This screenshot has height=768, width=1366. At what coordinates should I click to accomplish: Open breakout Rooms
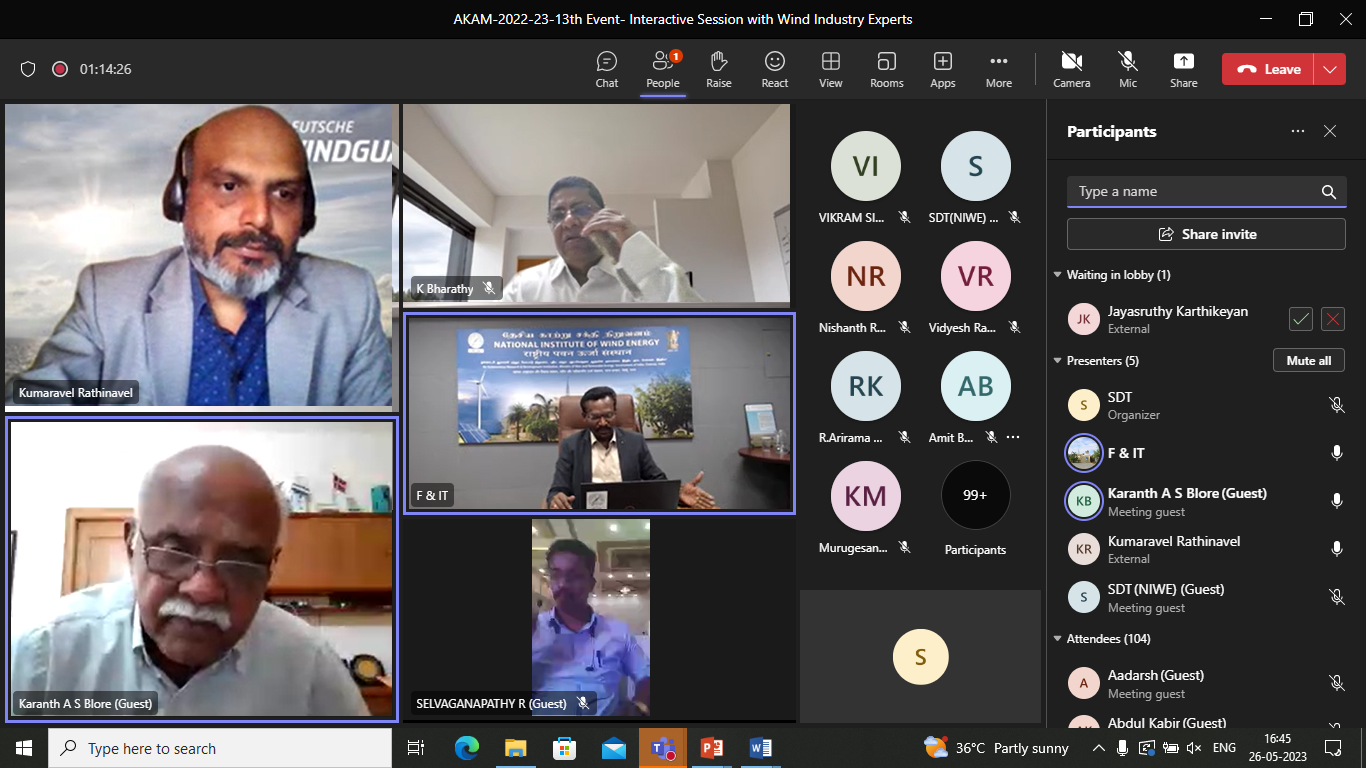[886, 70]
